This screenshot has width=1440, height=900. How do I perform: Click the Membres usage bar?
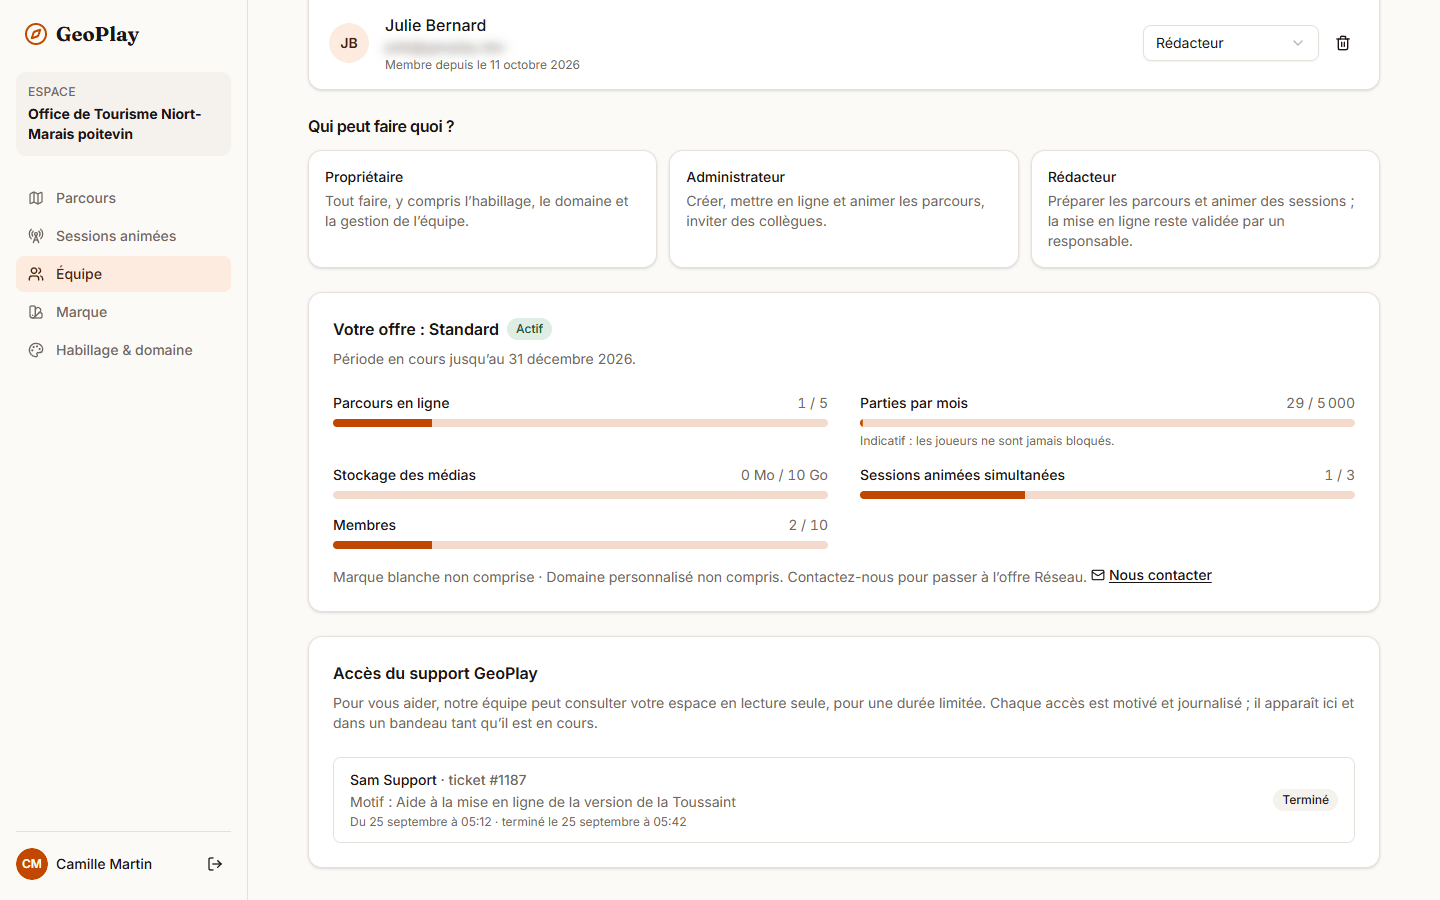coord(580,545)
